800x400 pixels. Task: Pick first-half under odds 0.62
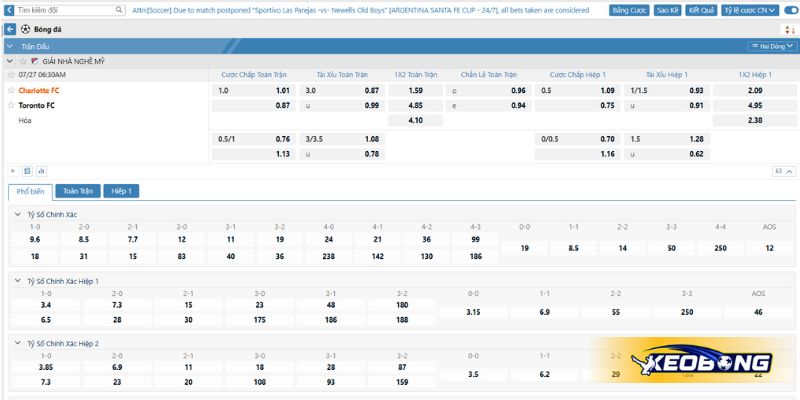pyautogui.click(x=666, y=154)
